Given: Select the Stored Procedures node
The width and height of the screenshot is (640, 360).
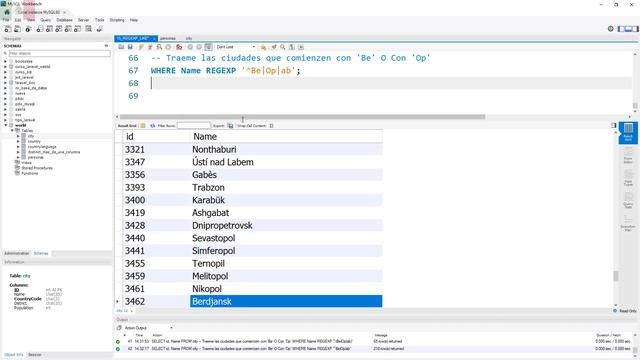Looking at the screenshot, I should tap(37, 168).
